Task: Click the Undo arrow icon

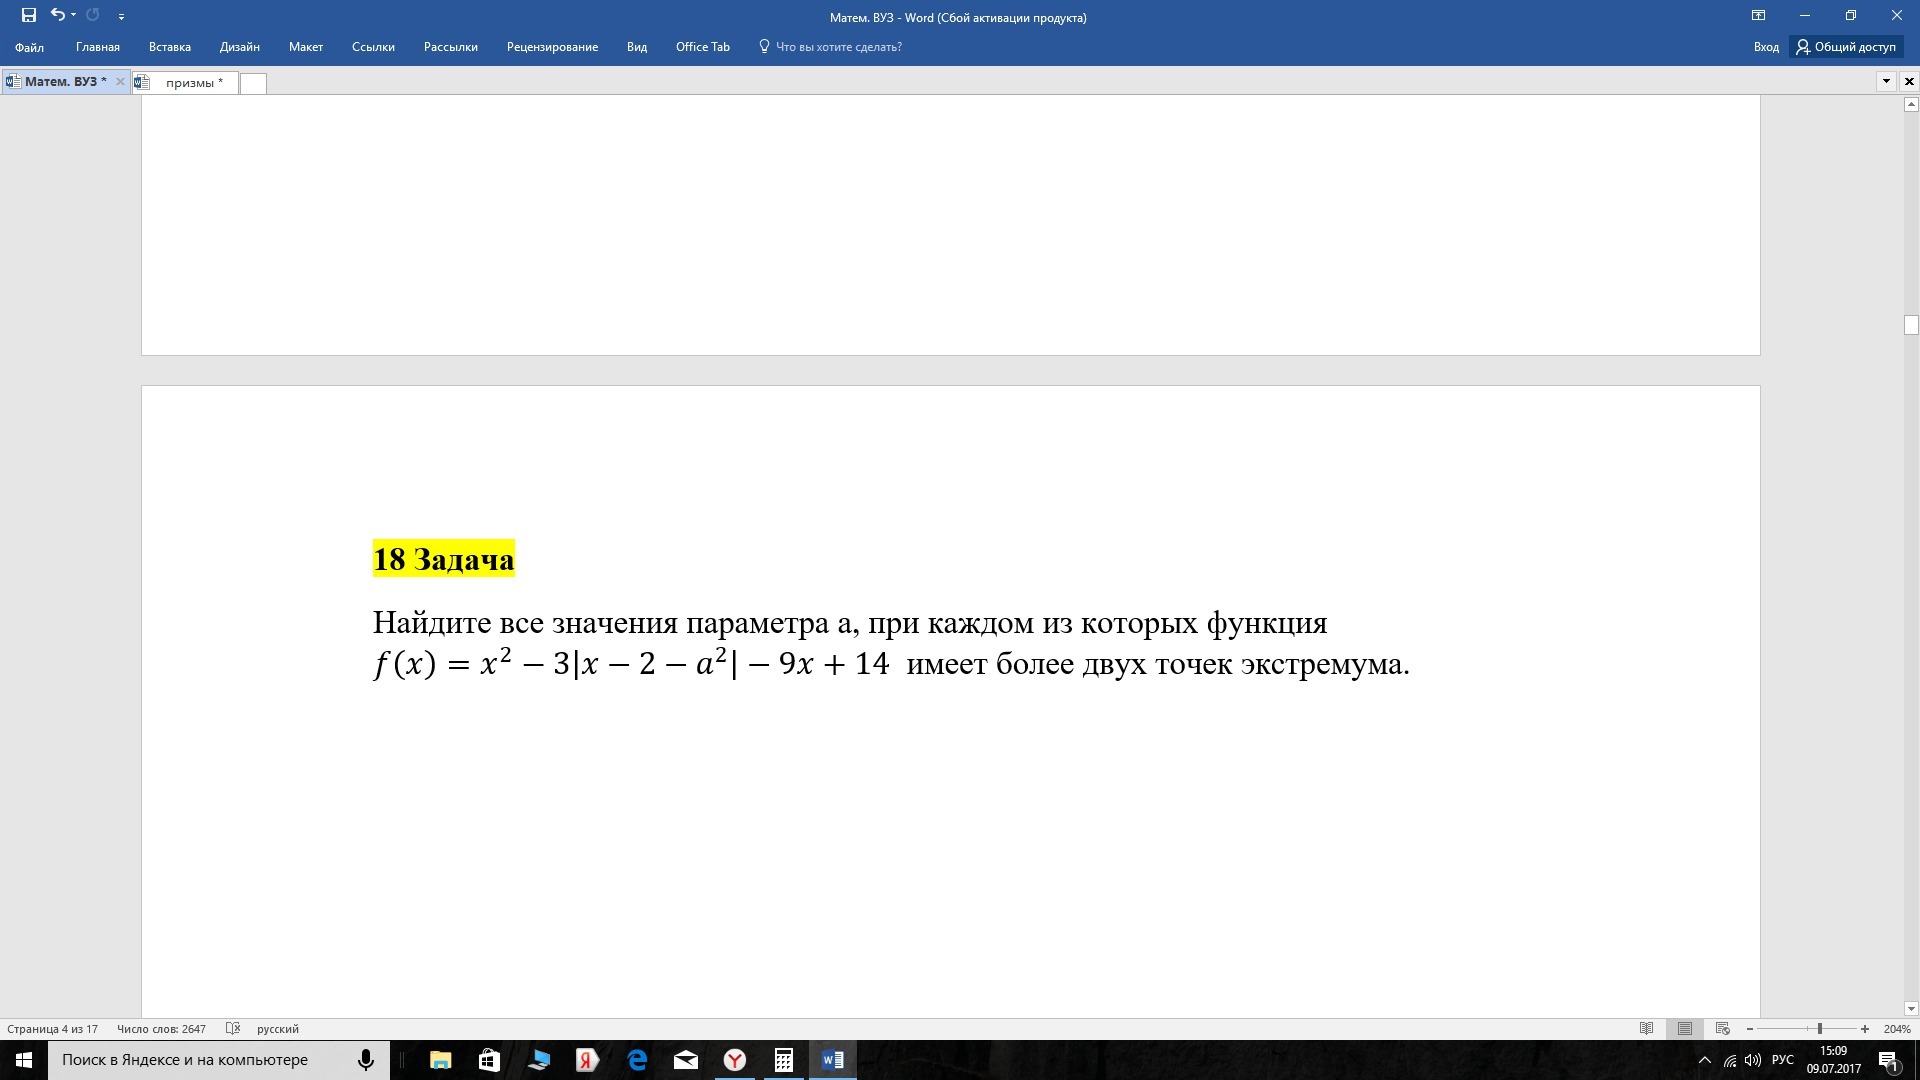Action: (x=57, y=15)
